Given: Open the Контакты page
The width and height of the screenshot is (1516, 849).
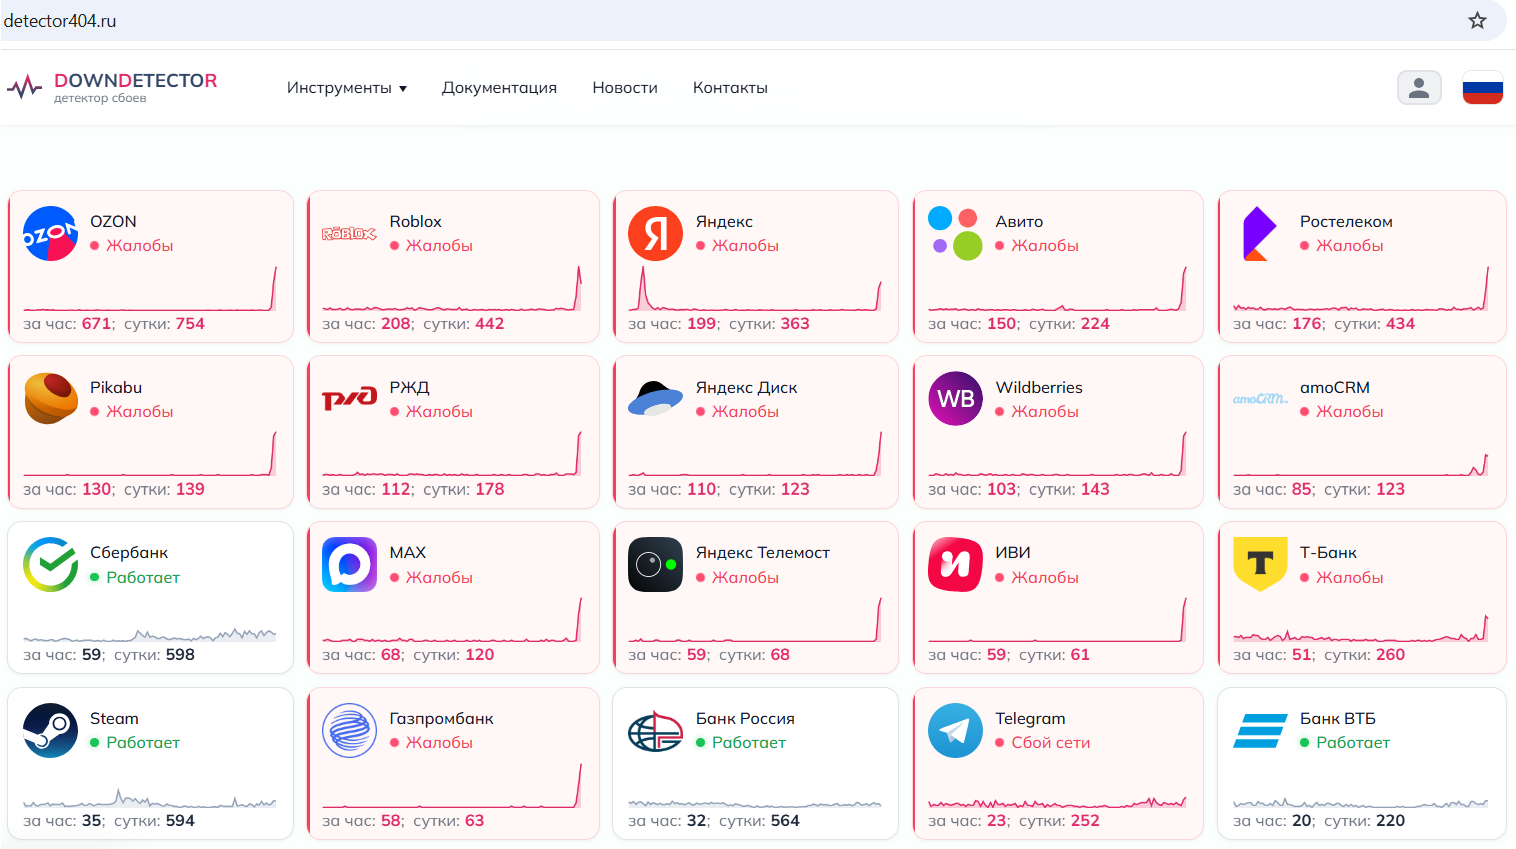Looking at the screenshot, I should (x=730, y=88).
